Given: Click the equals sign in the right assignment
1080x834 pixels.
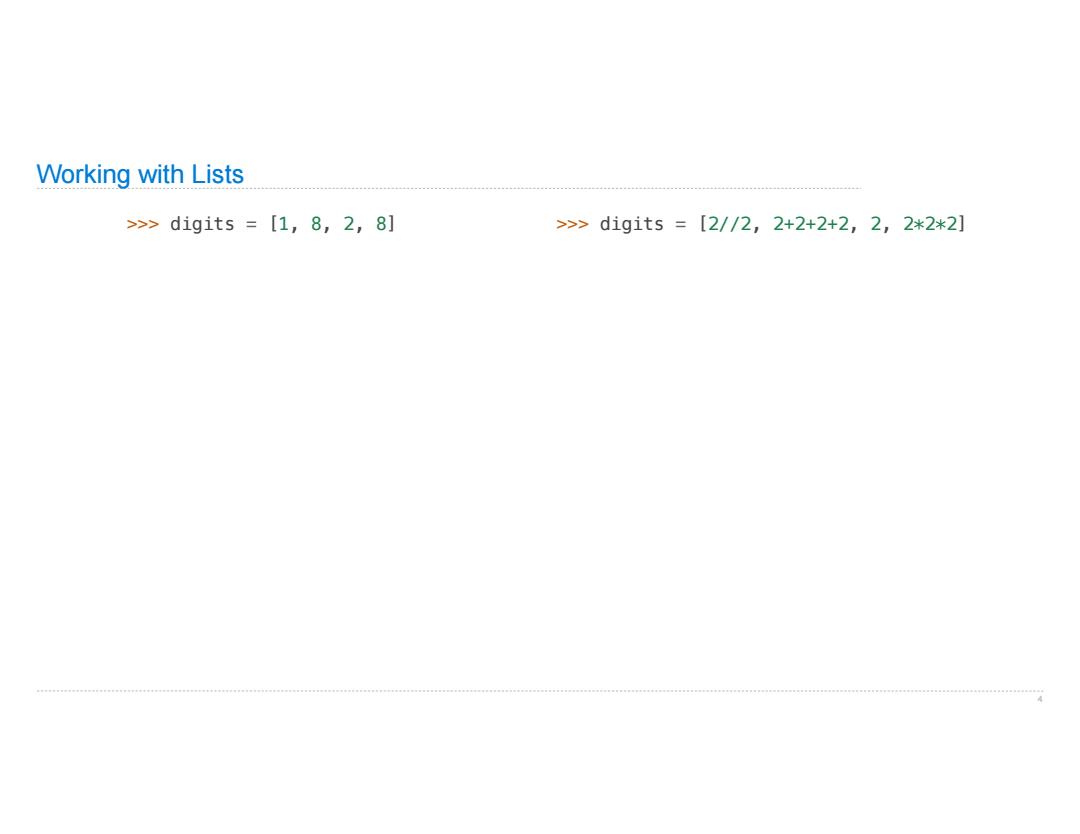Looking at the screenshot, I should [x=681, y=225].
